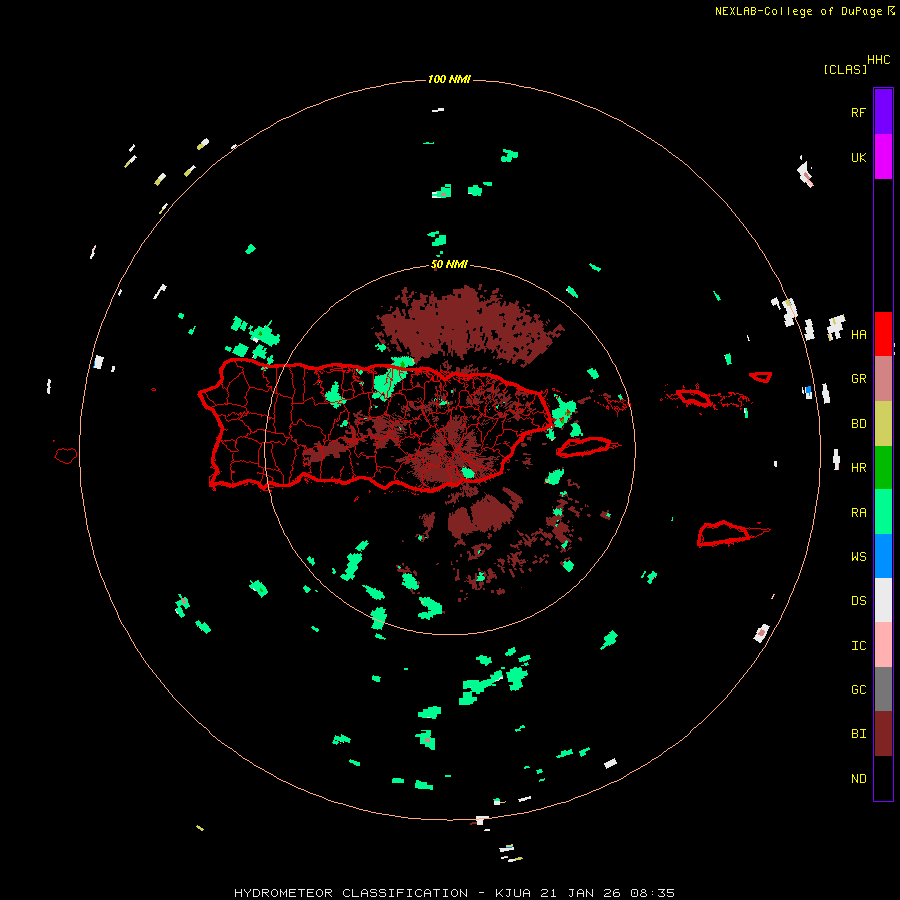Click the Mona Island outline

(65, 455)
